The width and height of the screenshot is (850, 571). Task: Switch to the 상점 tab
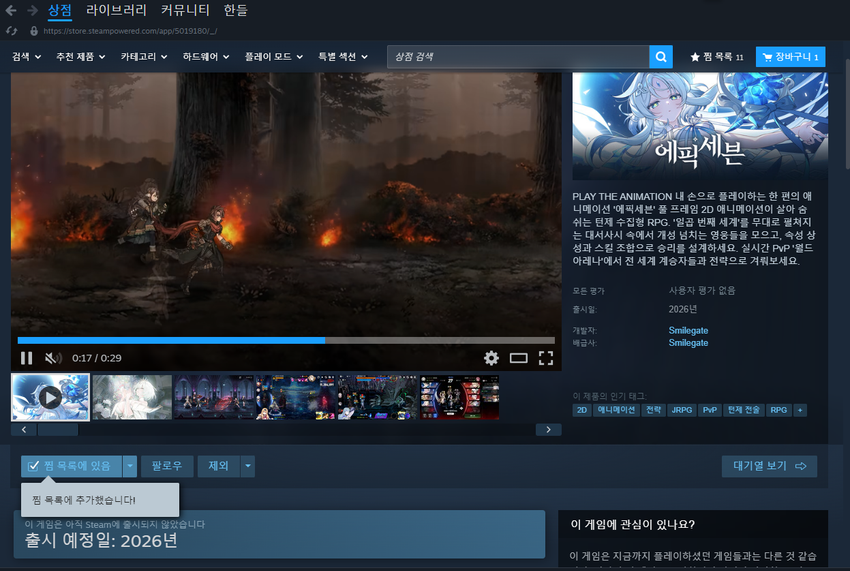[x=60, y=10]
